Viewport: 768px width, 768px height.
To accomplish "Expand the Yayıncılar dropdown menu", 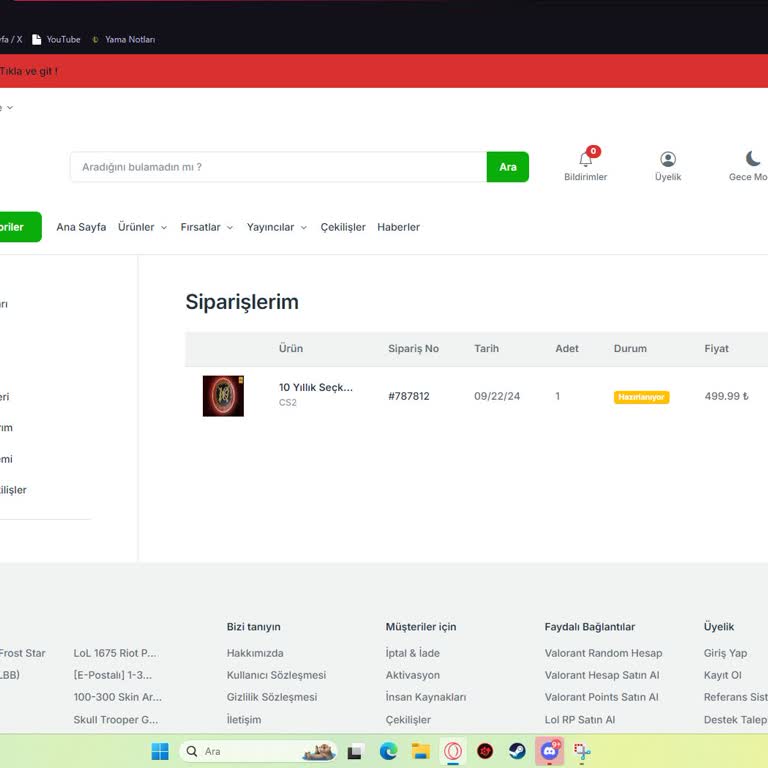I will pyautogui.click(x=277, y=227).
